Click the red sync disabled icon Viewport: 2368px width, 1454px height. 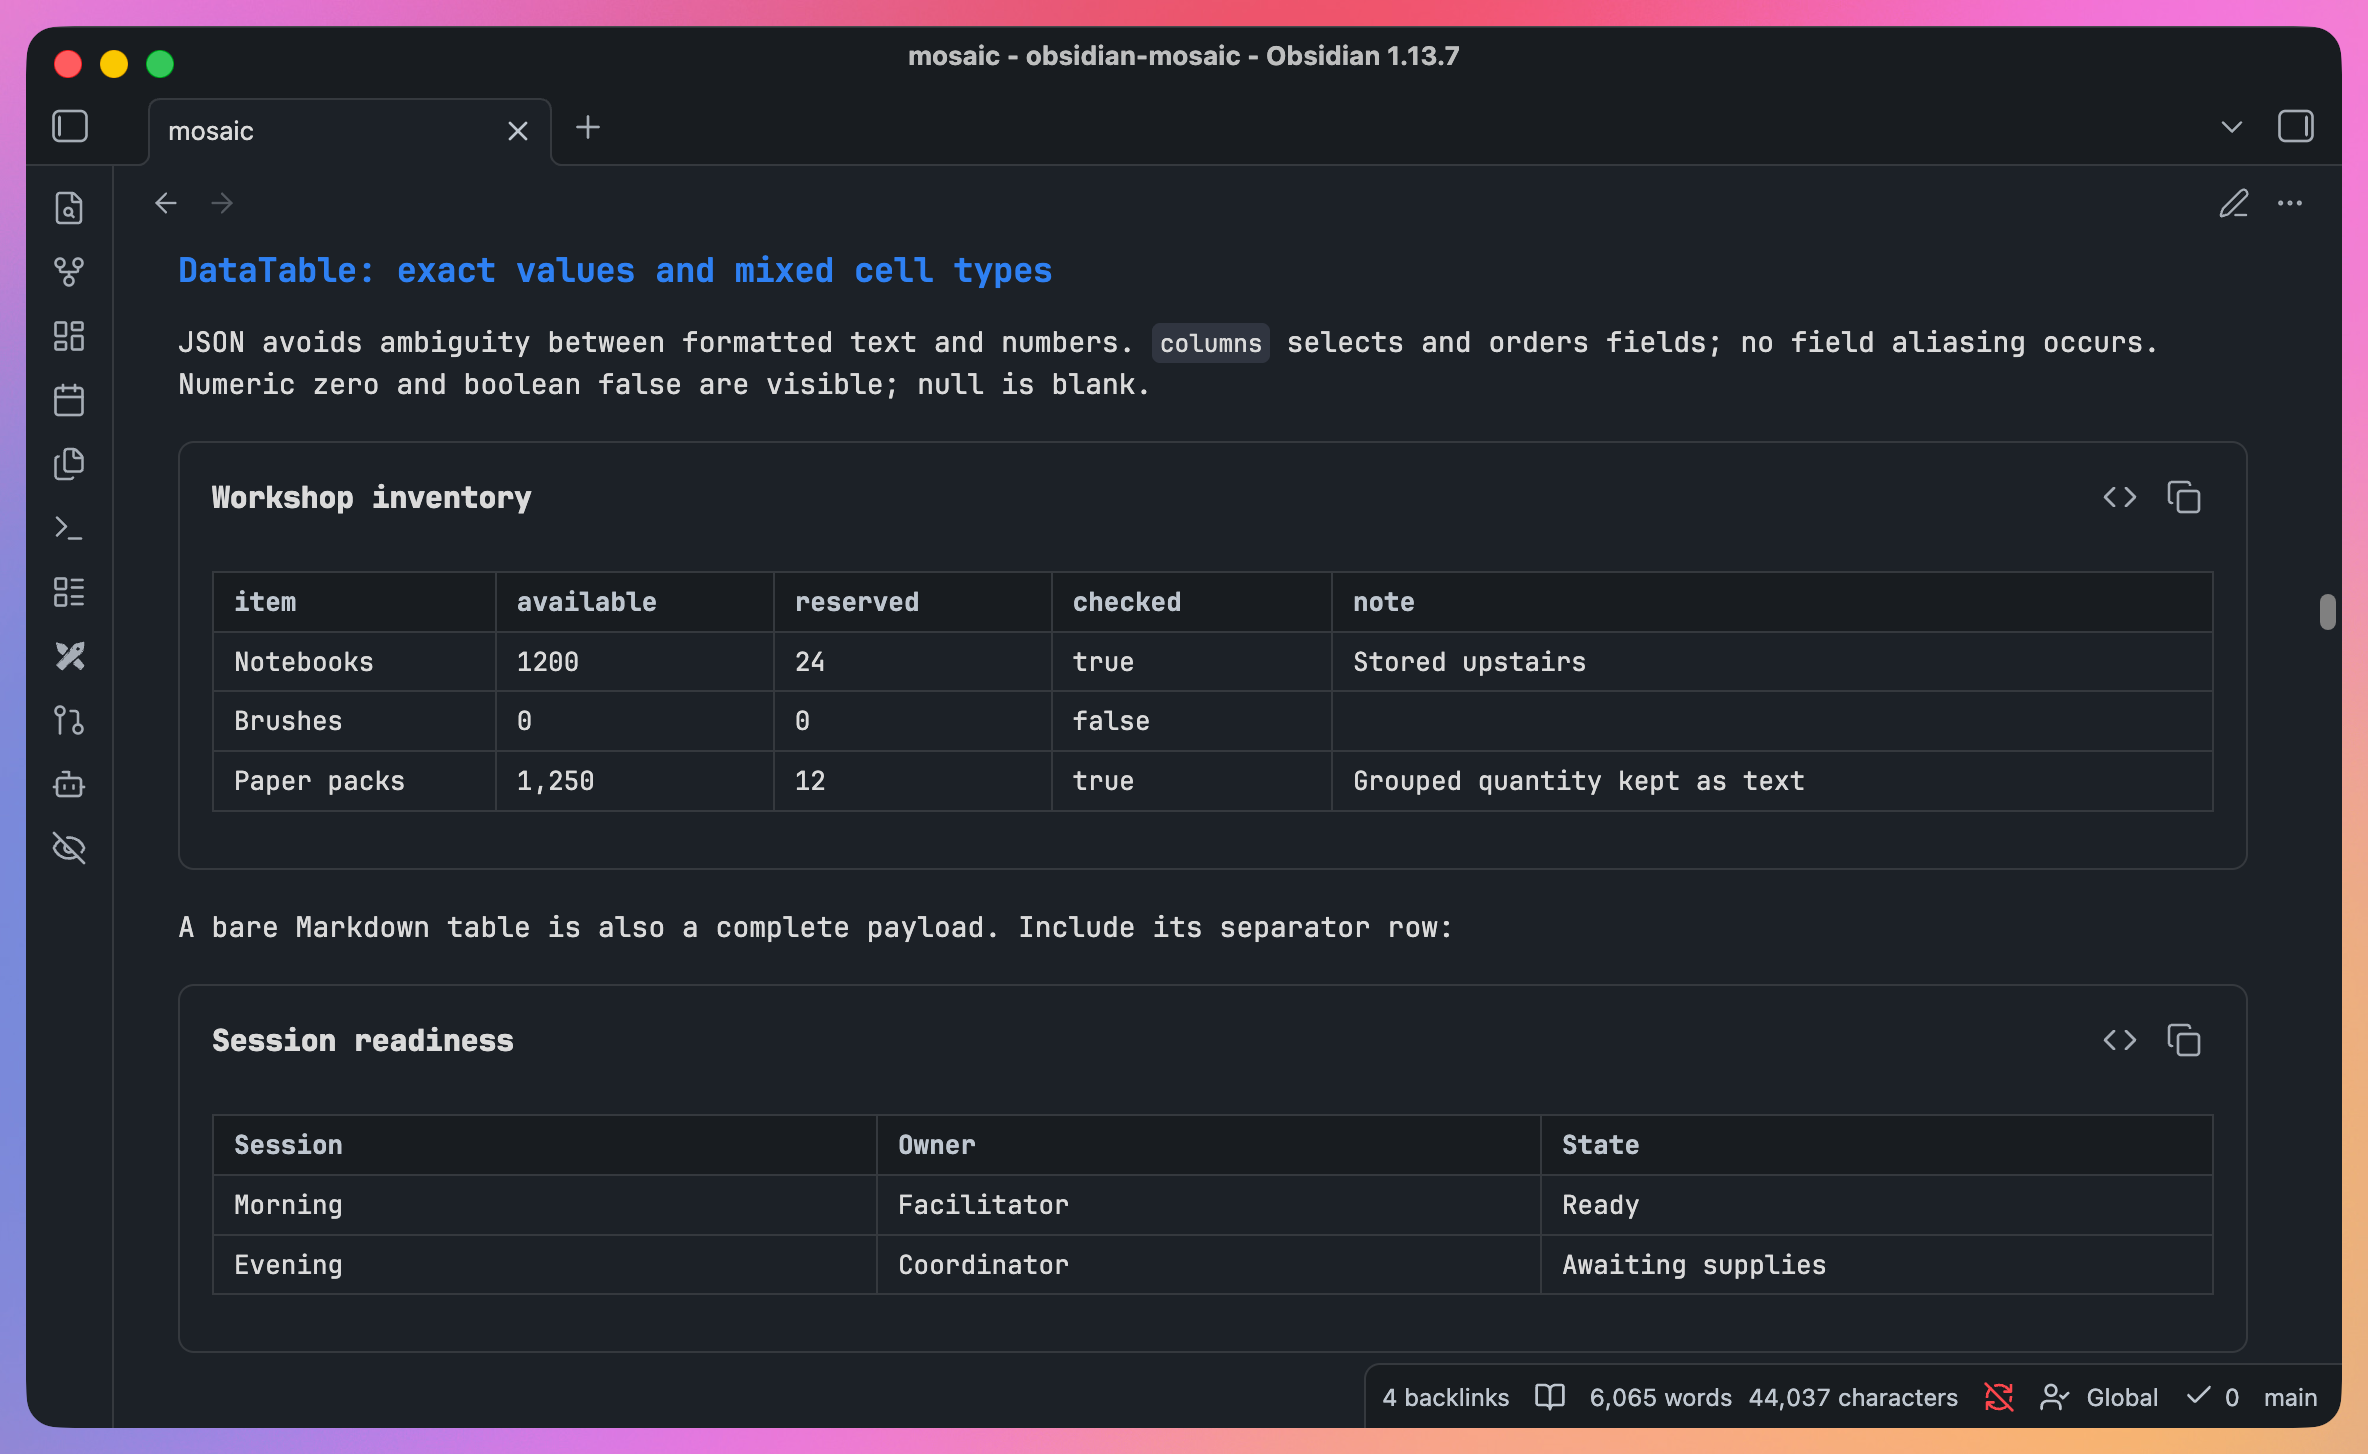coord(1999,1397)
